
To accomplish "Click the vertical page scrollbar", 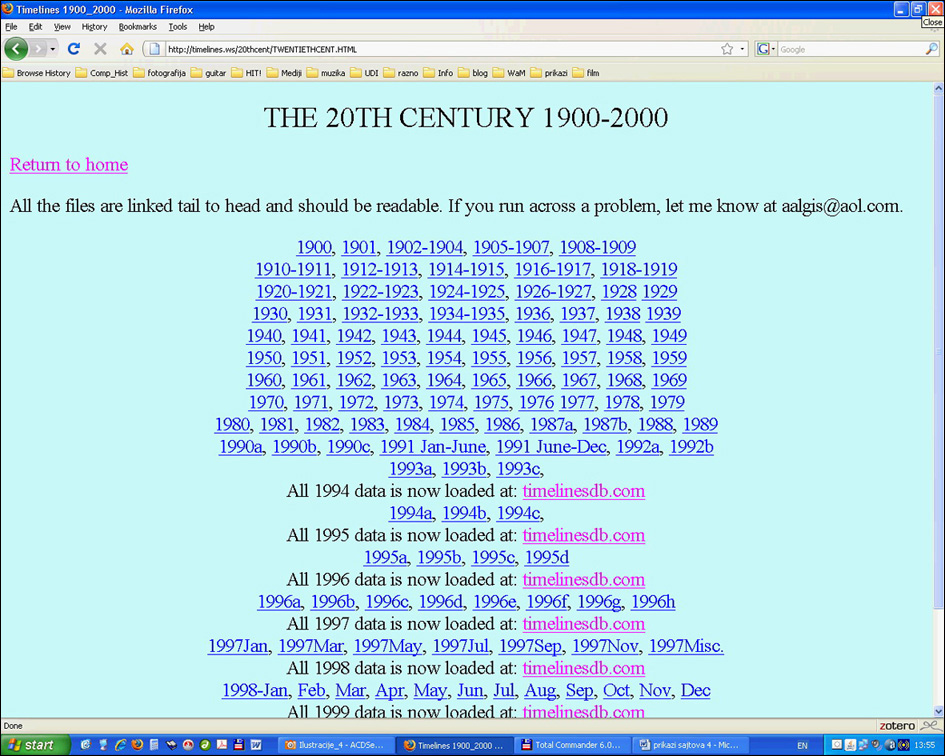I will click(x=938, y=400).
